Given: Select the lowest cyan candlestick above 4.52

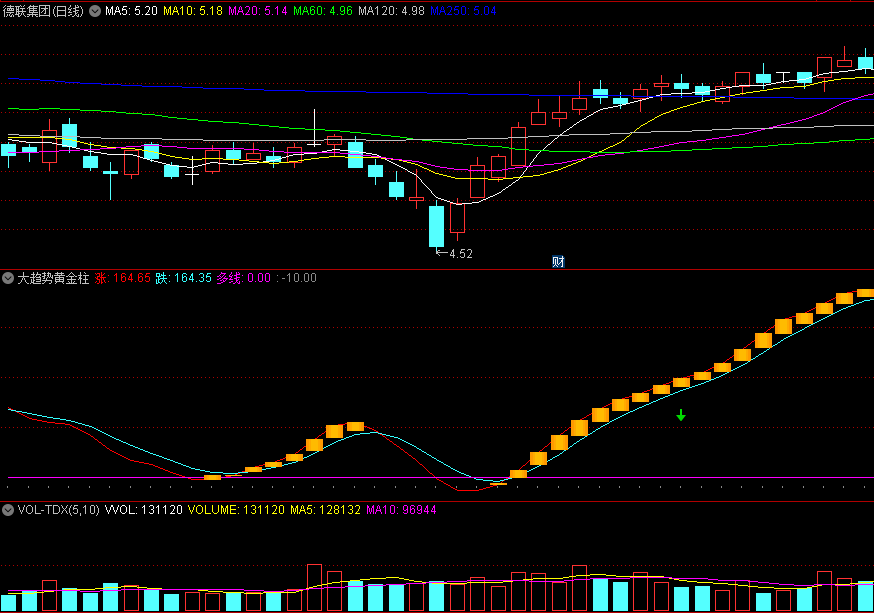Looking at the screenshot, I should 436,226.
